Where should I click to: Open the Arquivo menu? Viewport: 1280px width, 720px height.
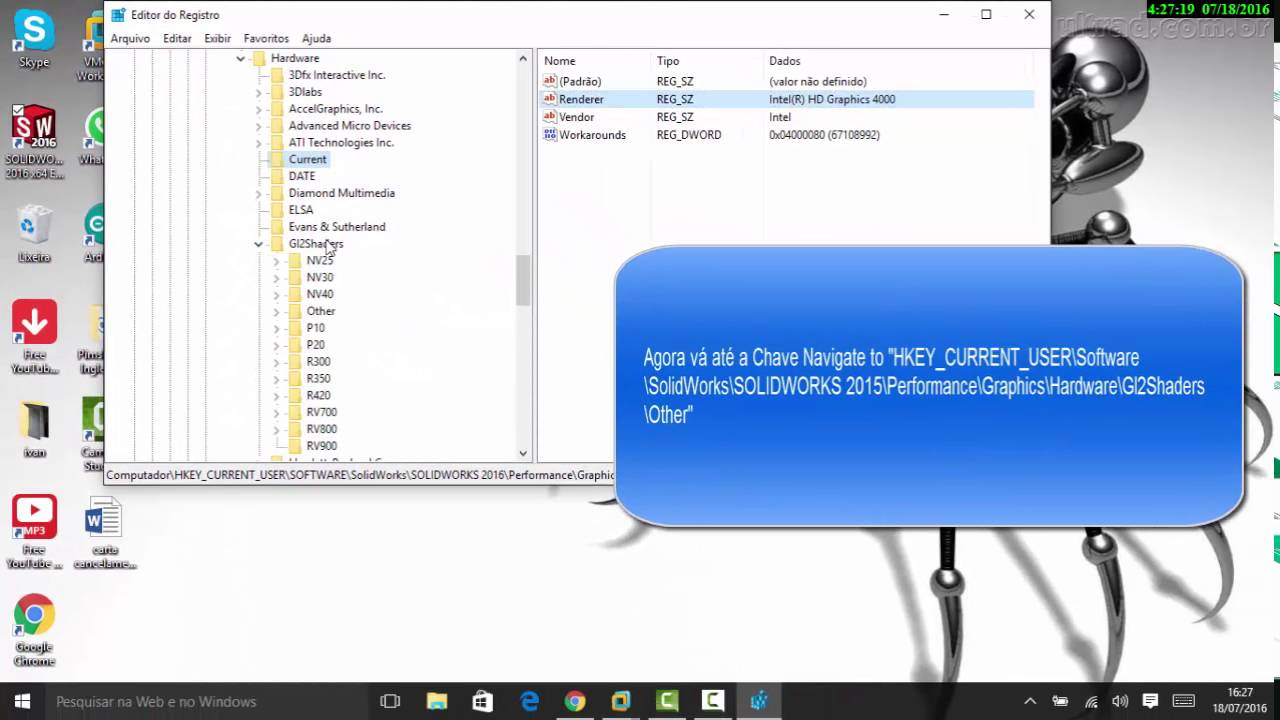130,38
